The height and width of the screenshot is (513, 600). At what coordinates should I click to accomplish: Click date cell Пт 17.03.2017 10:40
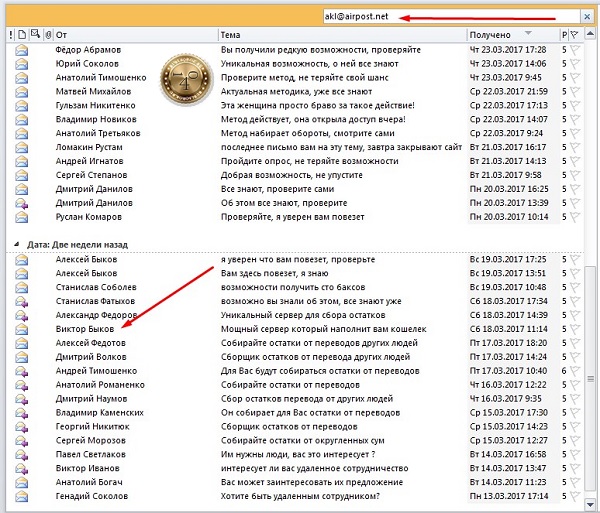click(508, 371)
